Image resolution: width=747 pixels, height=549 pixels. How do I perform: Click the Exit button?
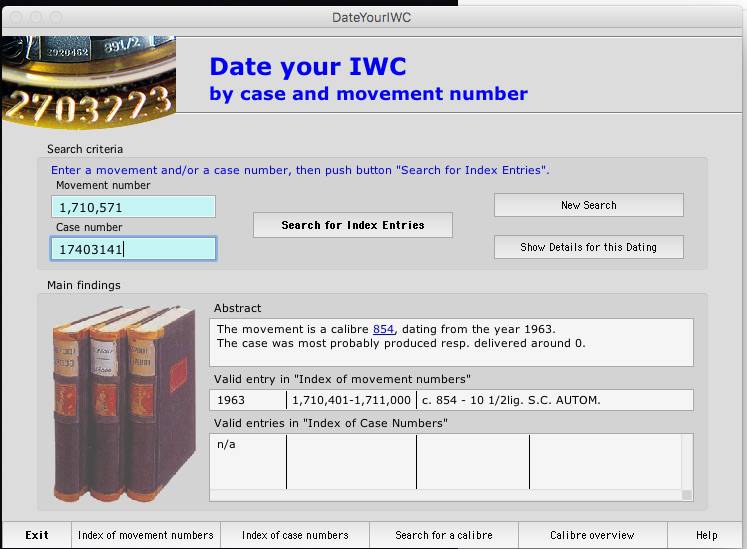[x=37, y=535]
